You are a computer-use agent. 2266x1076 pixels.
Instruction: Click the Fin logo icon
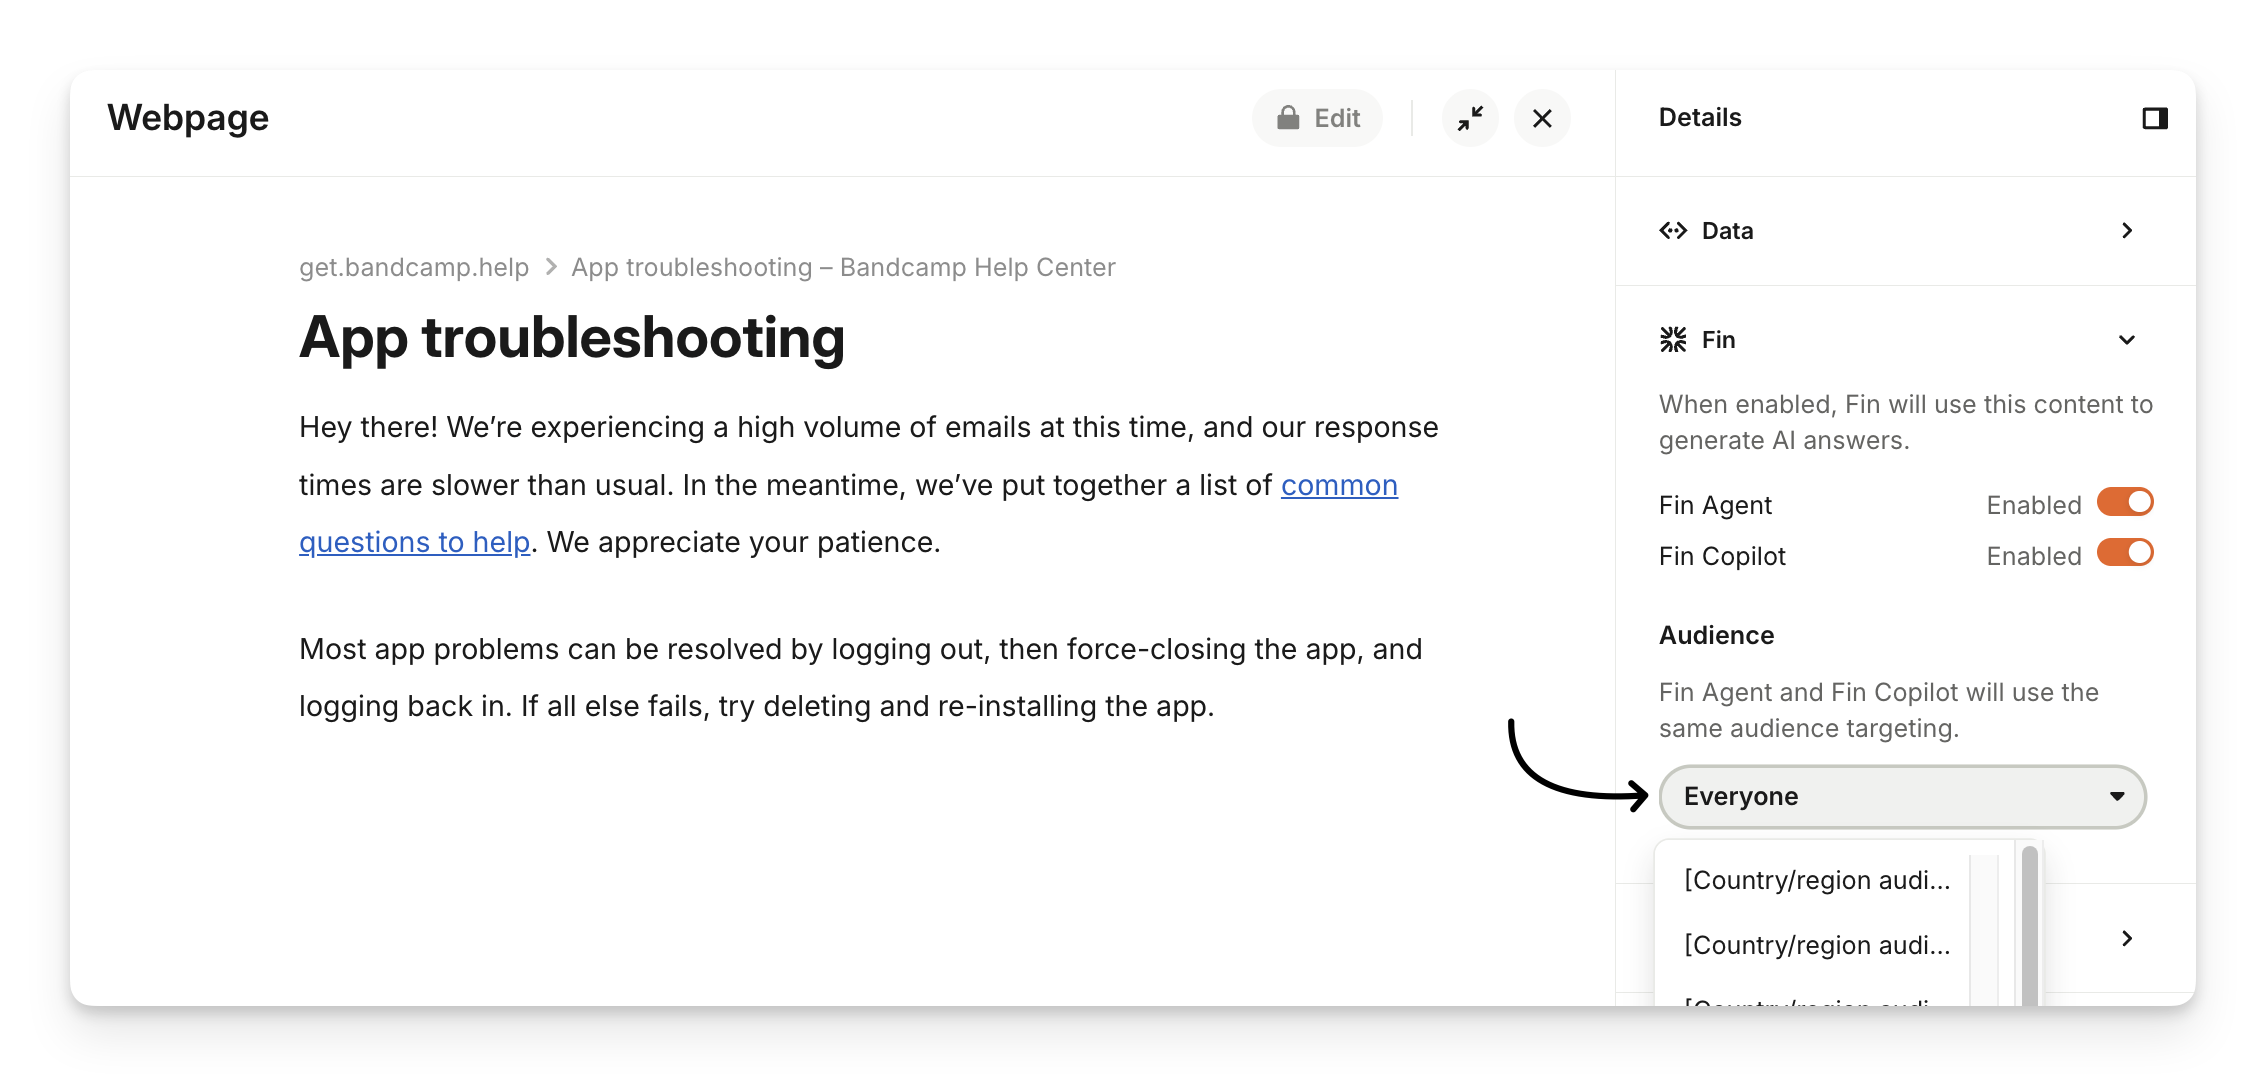[1673, 340]
